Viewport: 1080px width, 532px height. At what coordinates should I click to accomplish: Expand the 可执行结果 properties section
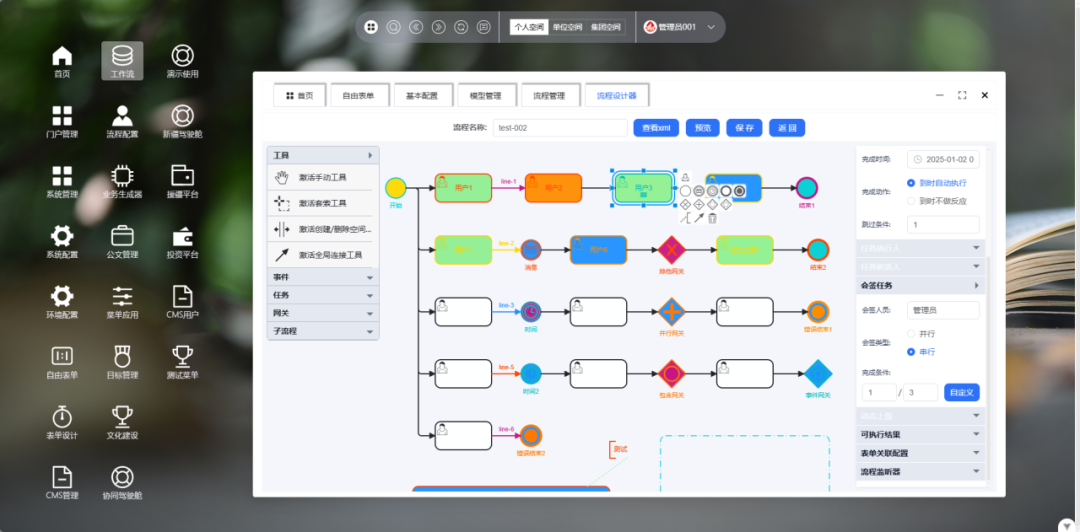pos(920,434)
